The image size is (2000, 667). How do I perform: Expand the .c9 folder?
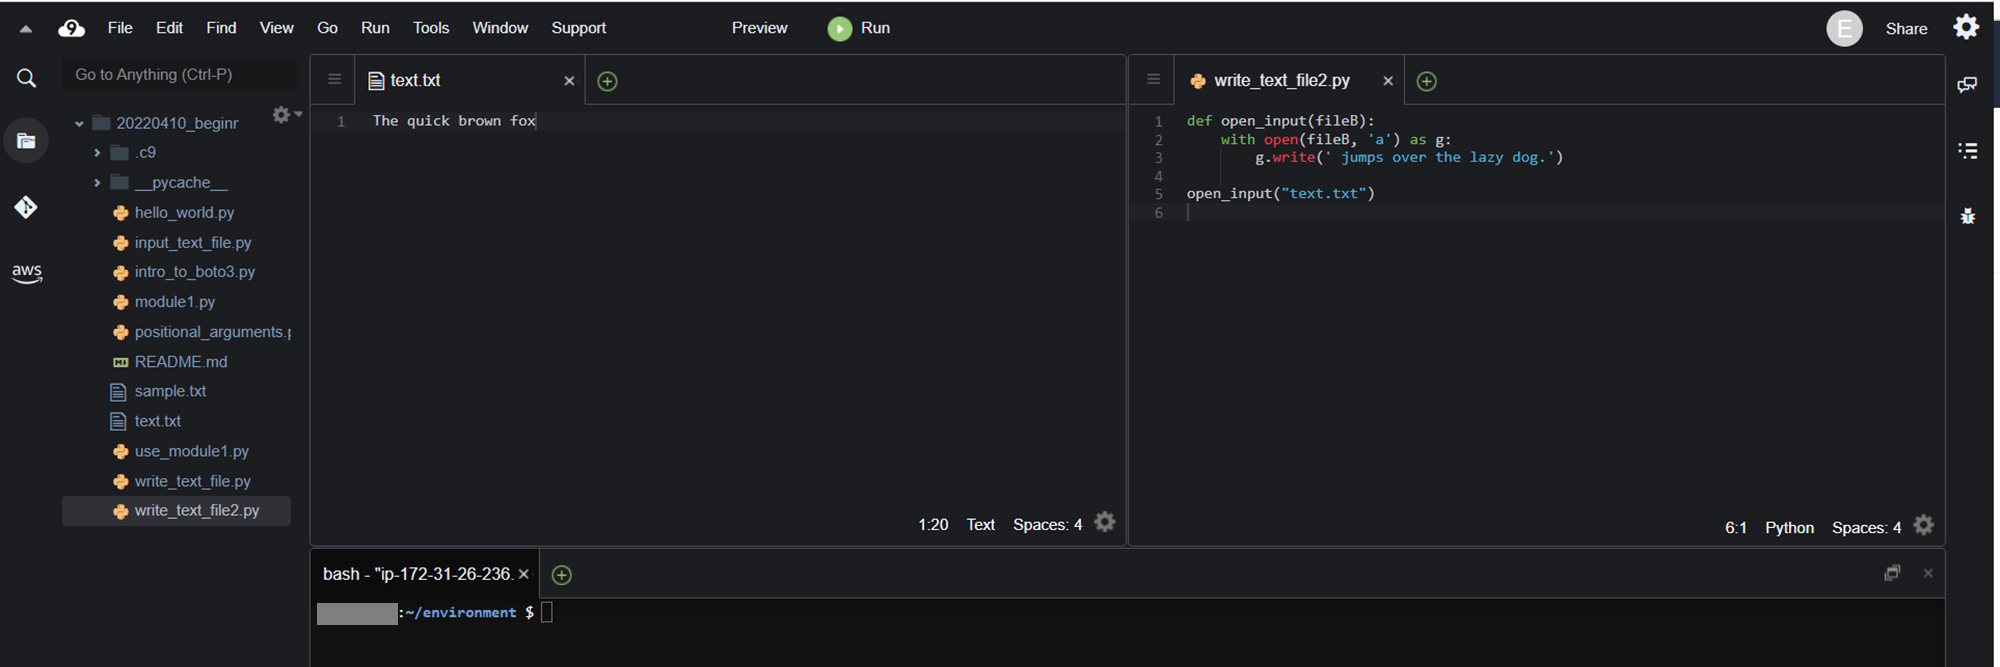tap(97, 153)
